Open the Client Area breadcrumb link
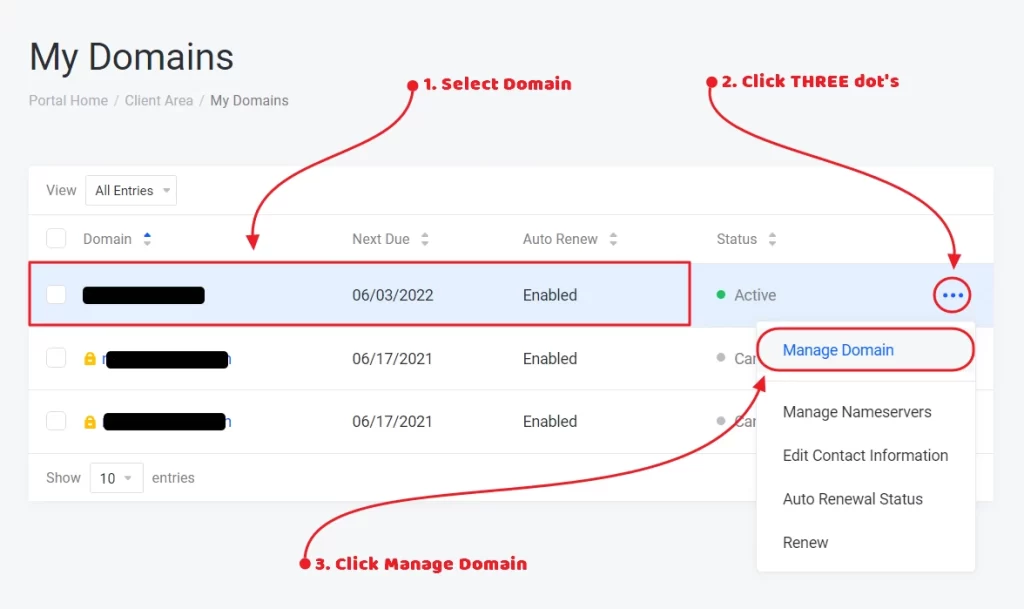This screenshot has width=1024, height=609. click(159, 101)
